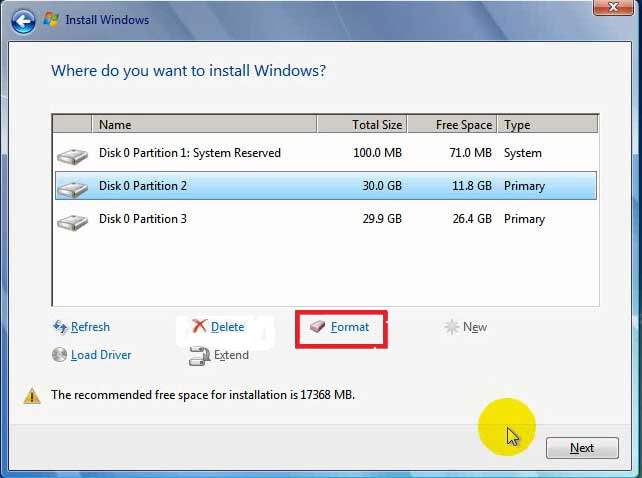Sort by the Name column header
The height and width of the screenshot is (478, 642).
[204, 125]
